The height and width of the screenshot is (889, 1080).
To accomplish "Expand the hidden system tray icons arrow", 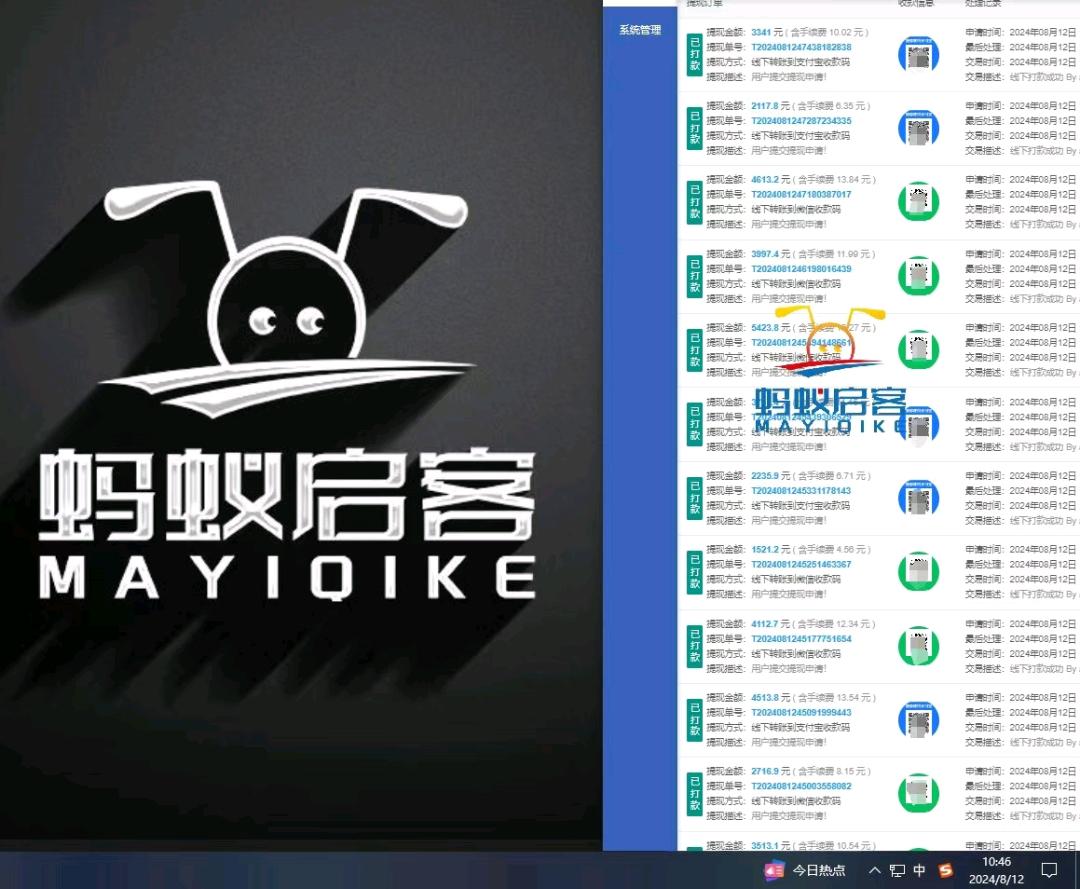I will click(874, 871).
